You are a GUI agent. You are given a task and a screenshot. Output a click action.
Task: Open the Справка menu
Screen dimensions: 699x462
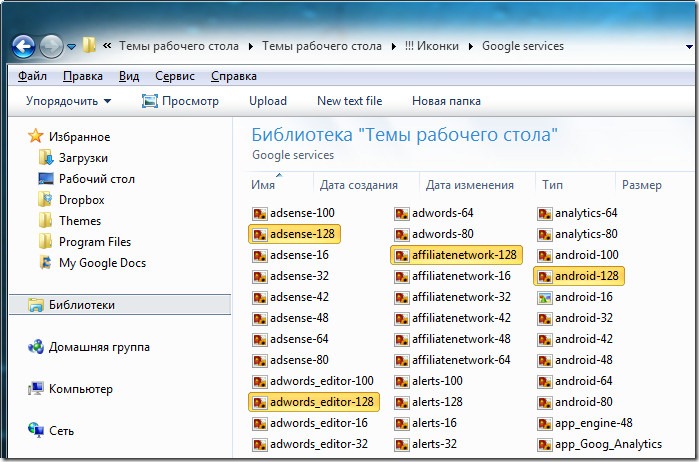point(234,76)
